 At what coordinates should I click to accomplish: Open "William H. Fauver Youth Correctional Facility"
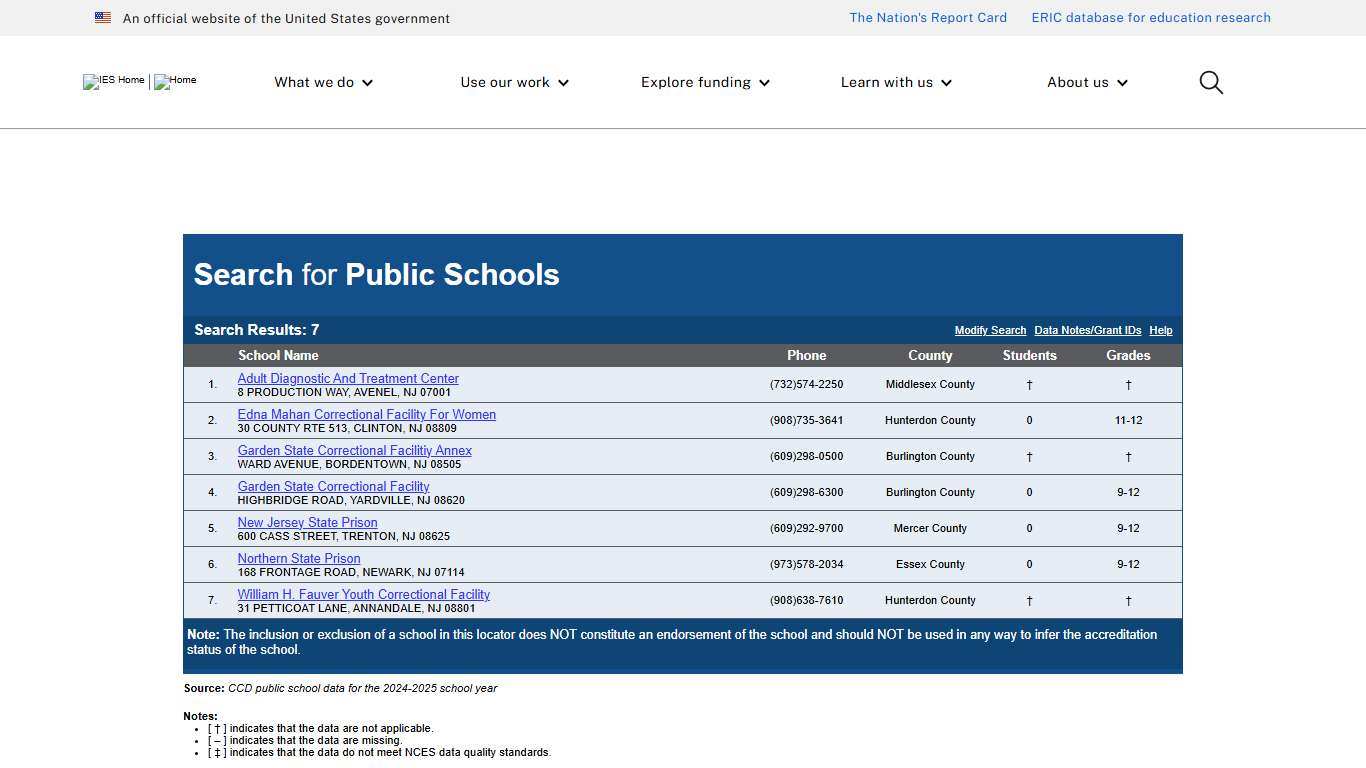click(363, 594)
